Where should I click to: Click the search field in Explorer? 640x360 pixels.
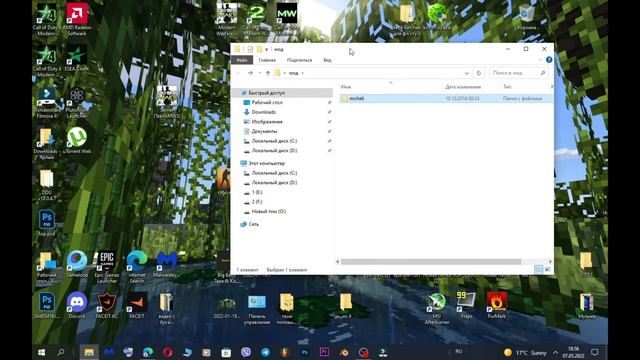[518, 73]
